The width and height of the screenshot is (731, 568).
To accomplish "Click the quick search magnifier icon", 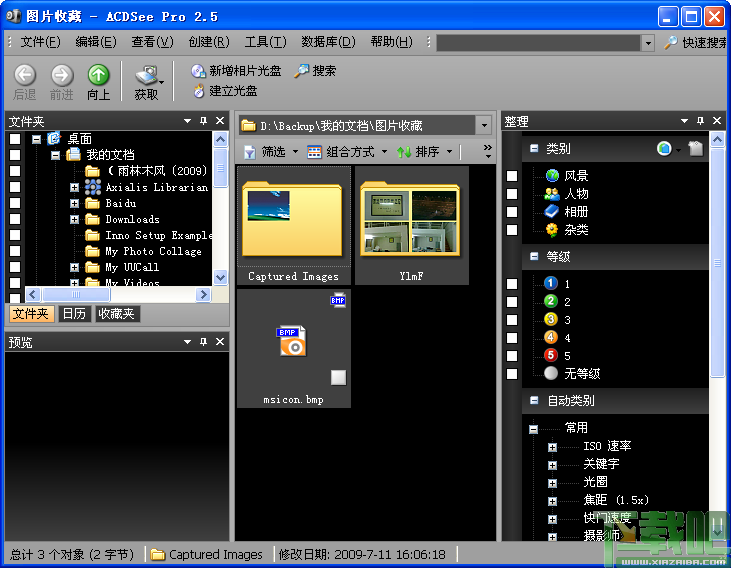I will pos(670,42).
